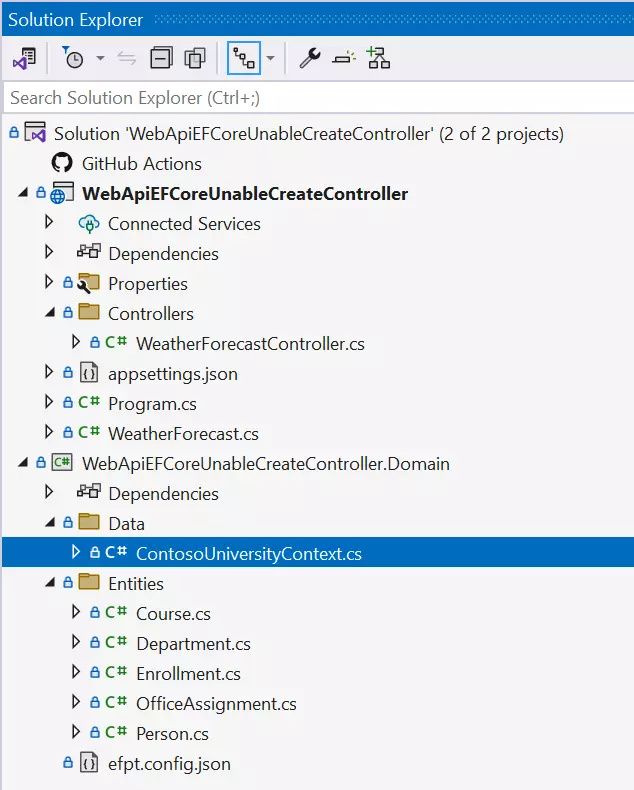Click the bold WebApiEFCoreUnableCreateController web project globe icon
634x790 pixels.
(x=61, y=192)
